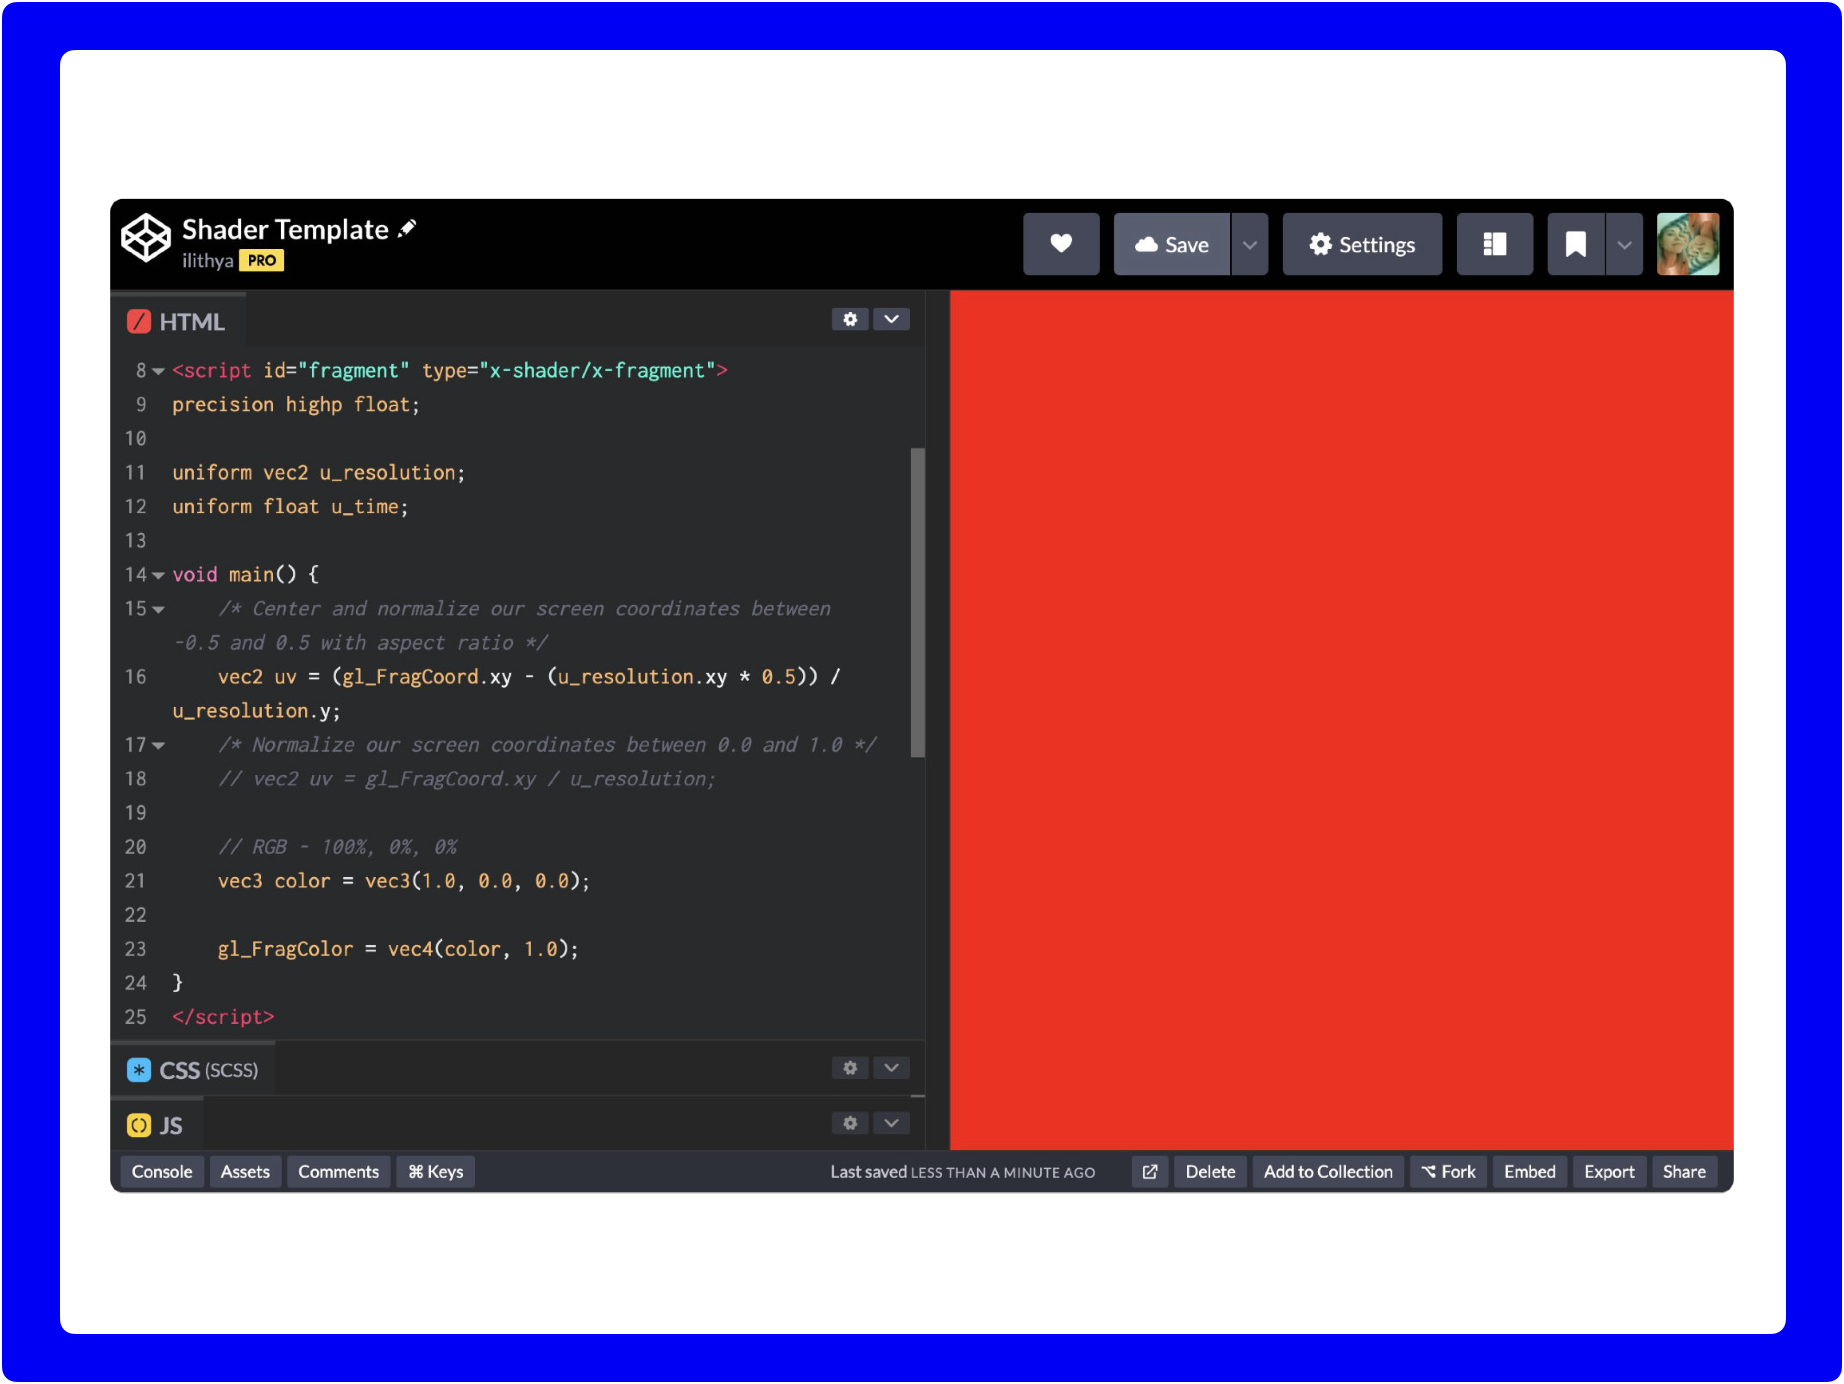The image size is (1844, 1384).
Task: Click the closing '</script>' tag on line 25
Action: pos(223,1017)
